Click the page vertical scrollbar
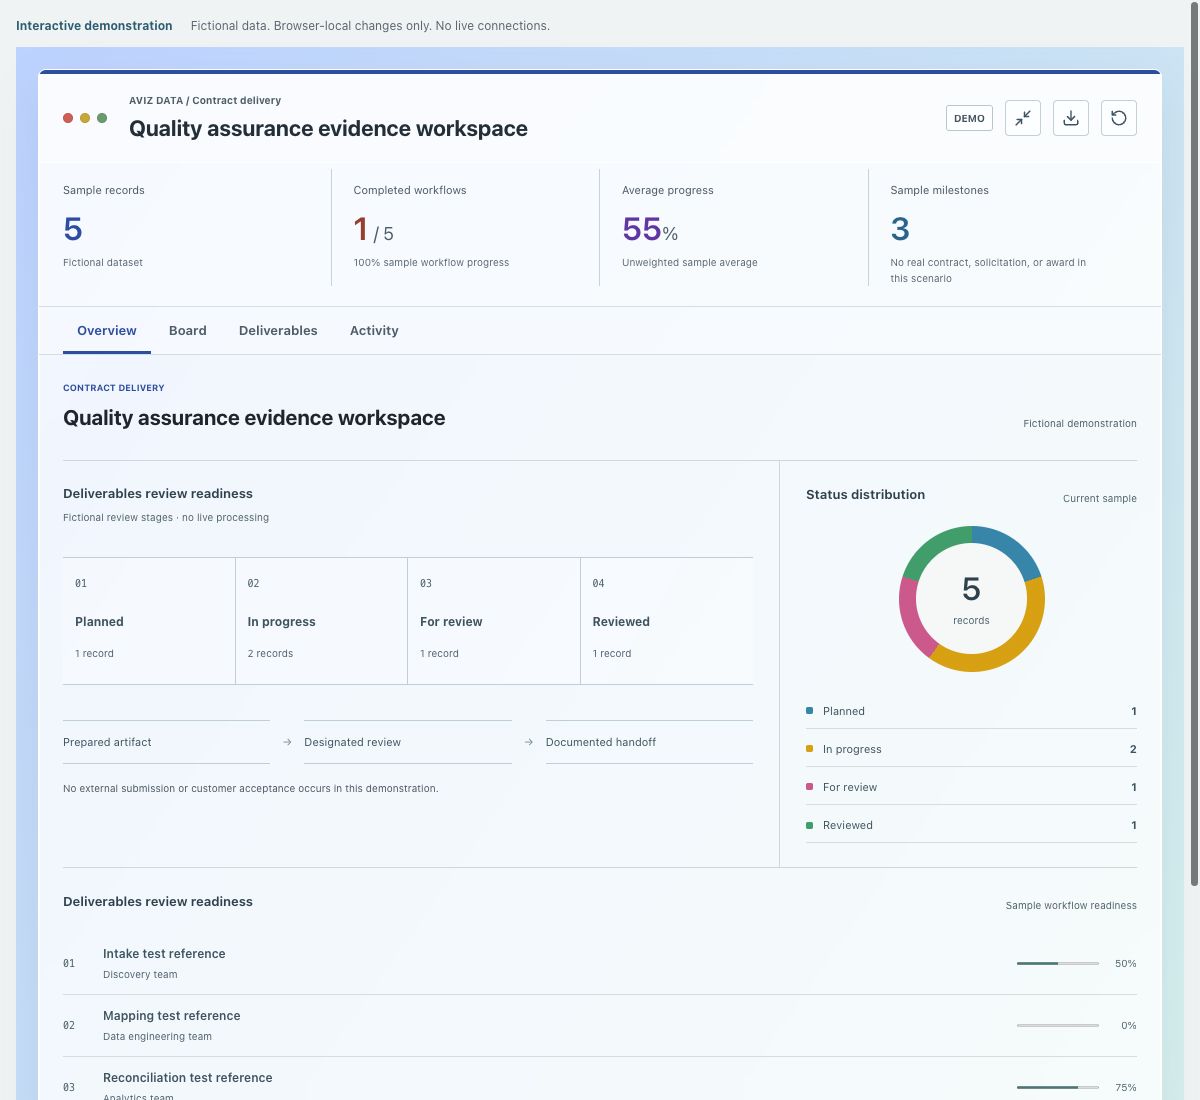Viewport: 1200px width, 1100px height. click(1194, 445)
